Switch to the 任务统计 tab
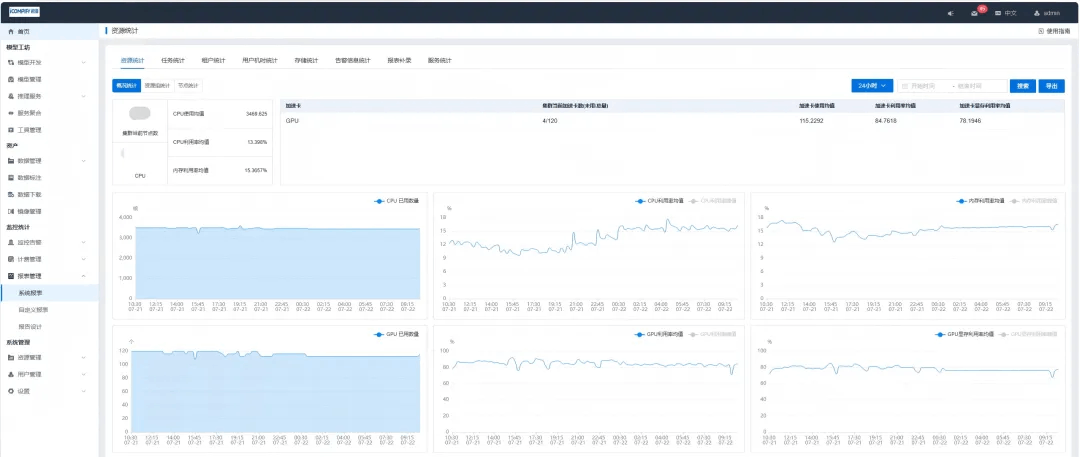The height and width of the screenshot is (457, 1080). click(173, 61)
